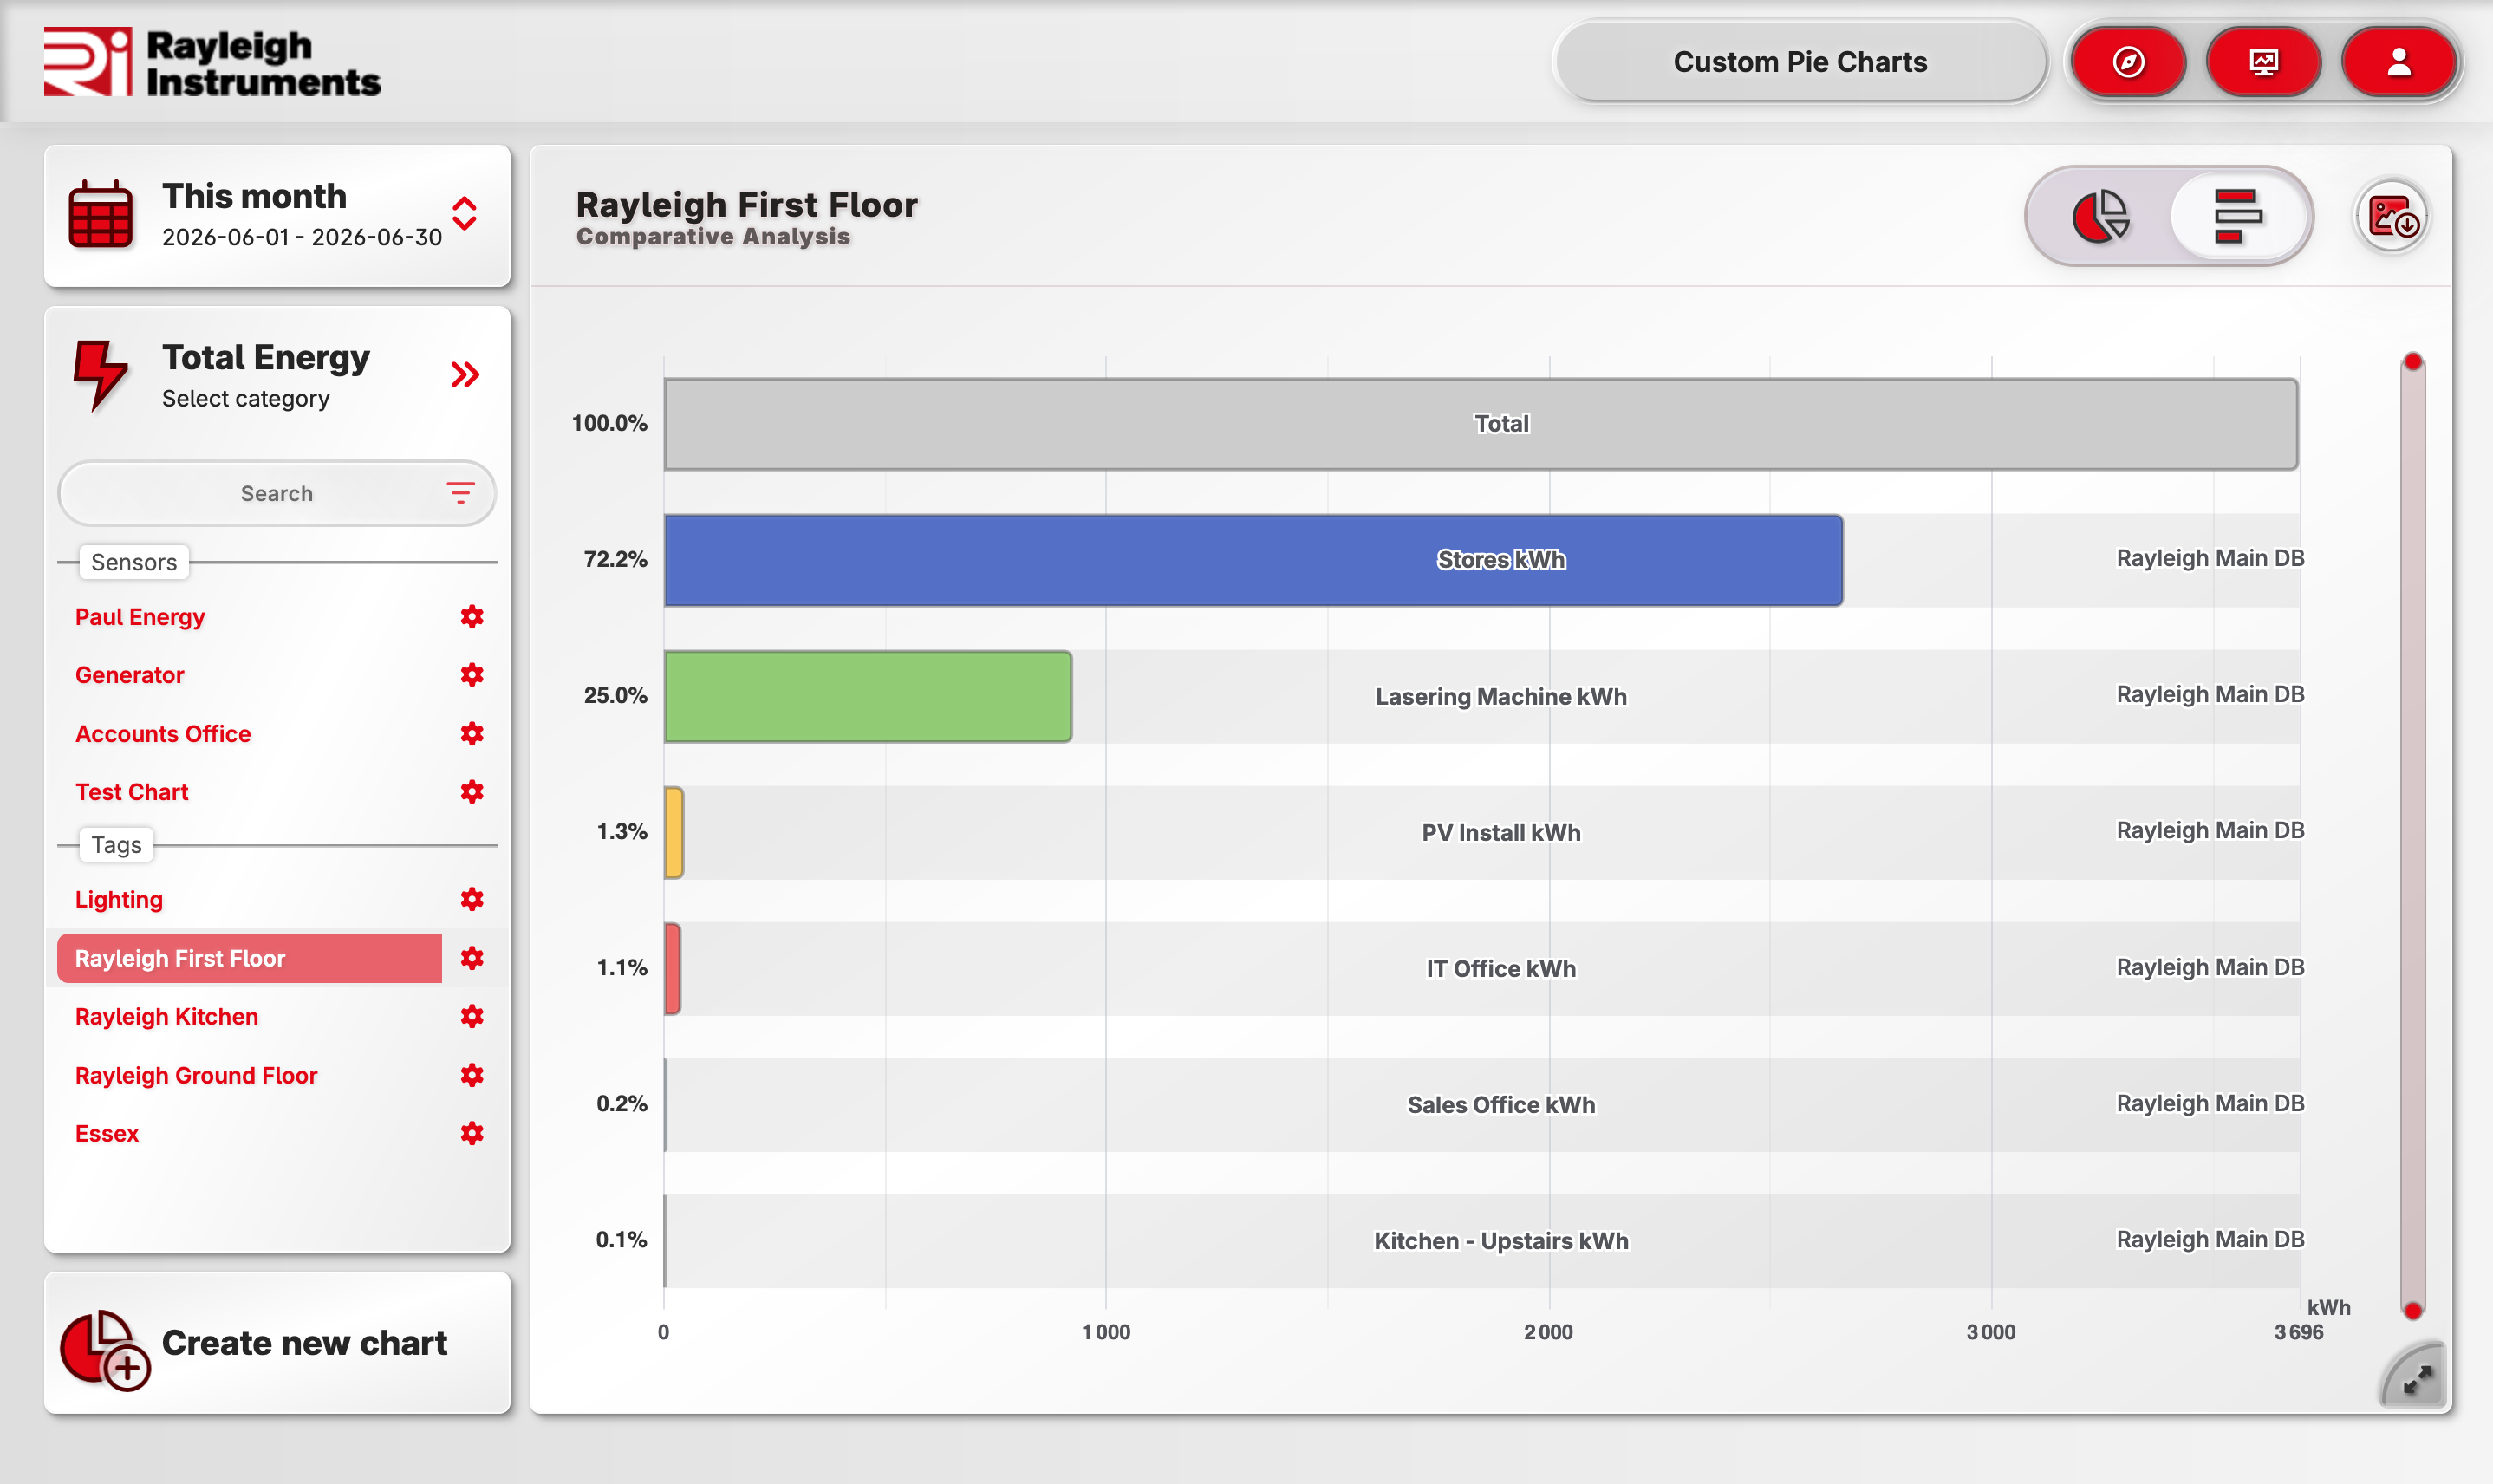The width and height of the screenshot is (2493, 1484).
Task: Expand Total Energy category selector
Action: [465, 375]
